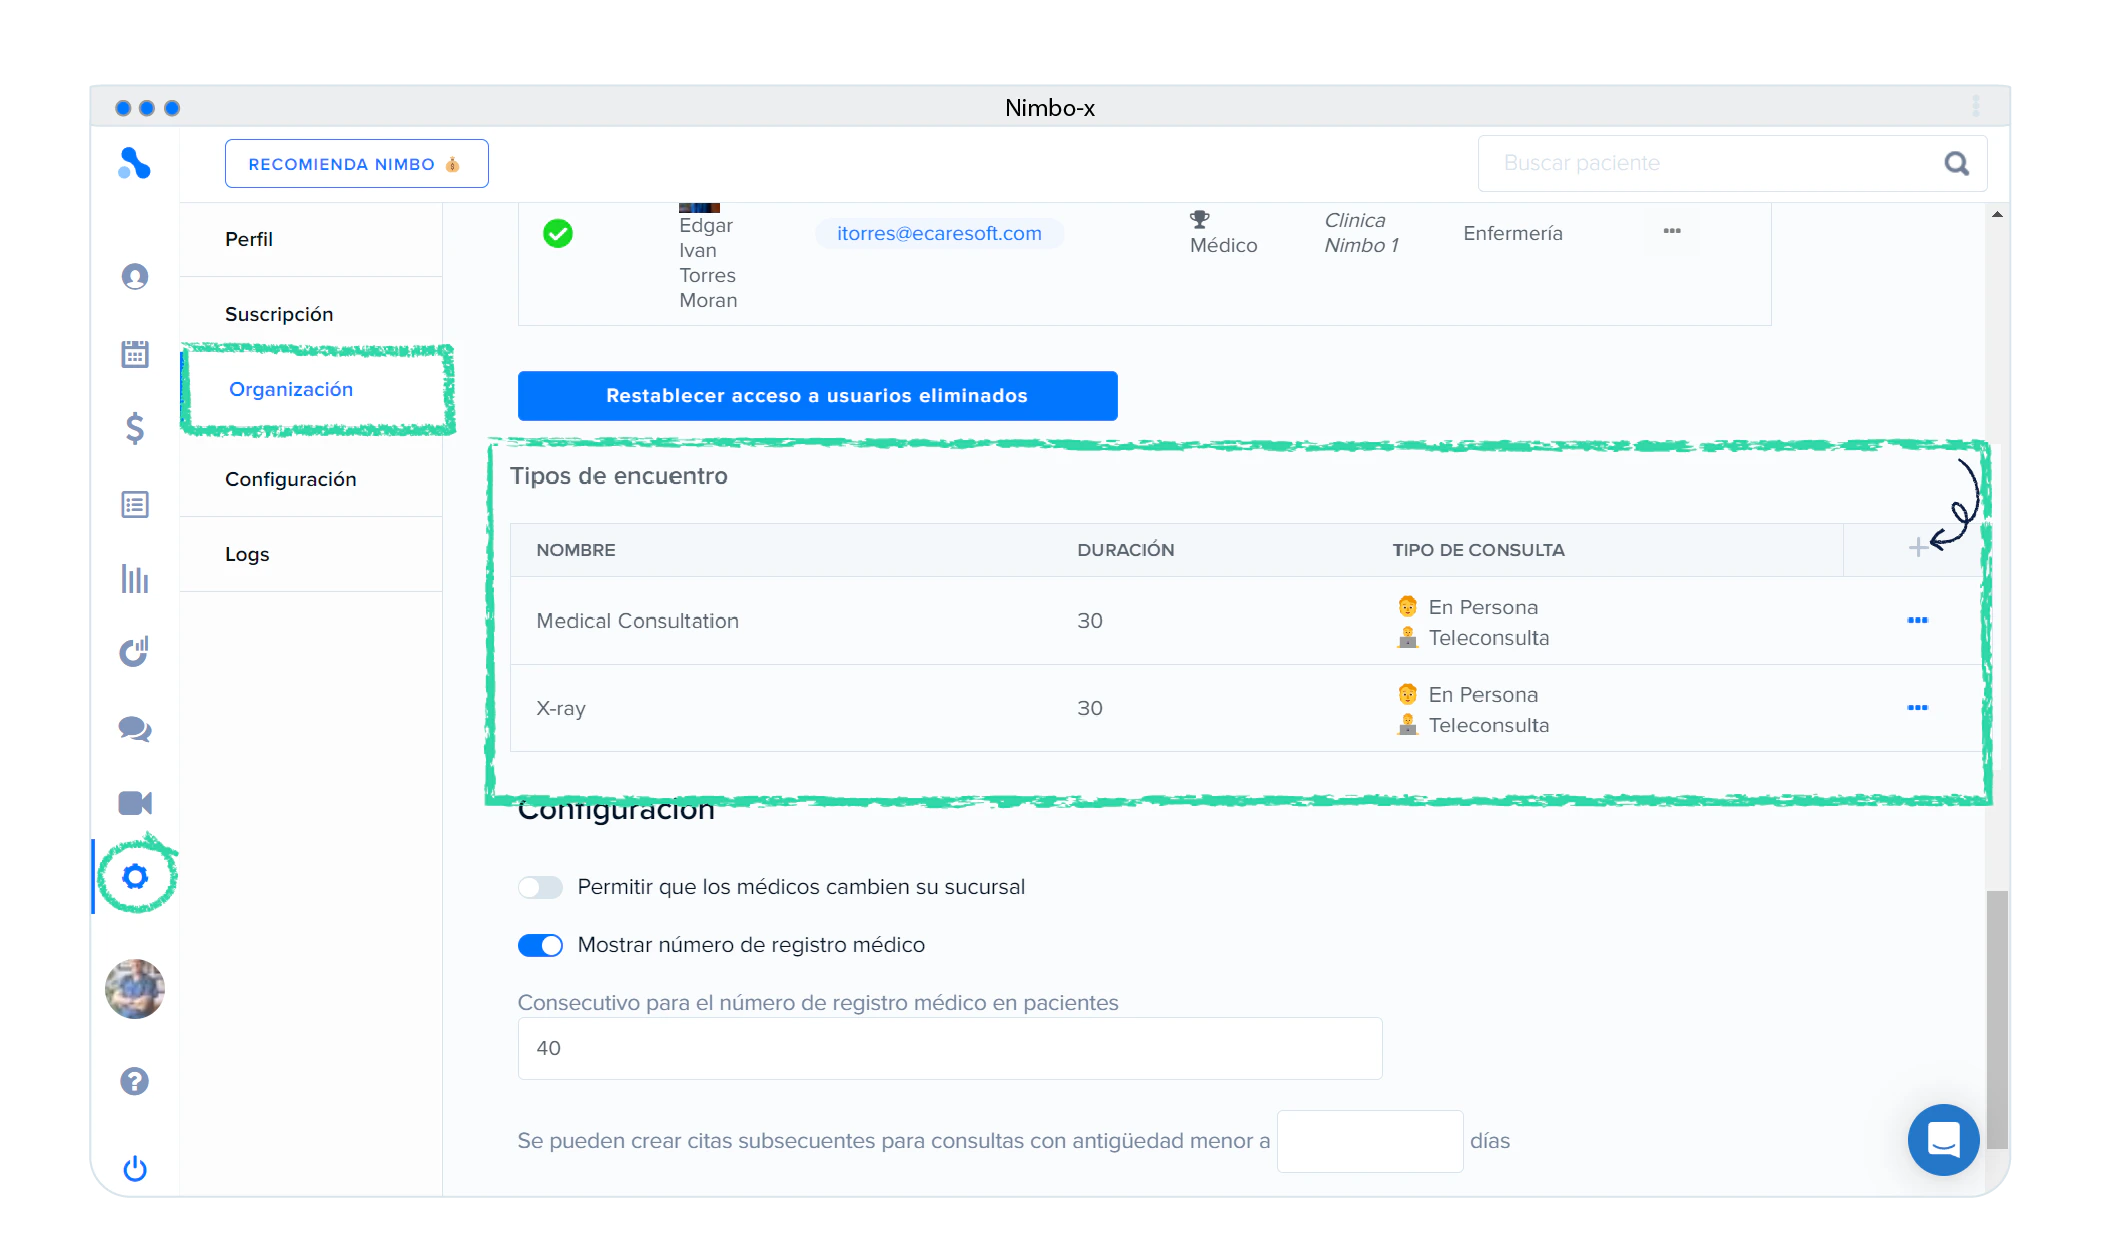Enable permitir que los médicos cambien sucursal
The width and height of the screenshot is (2101, 1251).
(x=540, y=887)
